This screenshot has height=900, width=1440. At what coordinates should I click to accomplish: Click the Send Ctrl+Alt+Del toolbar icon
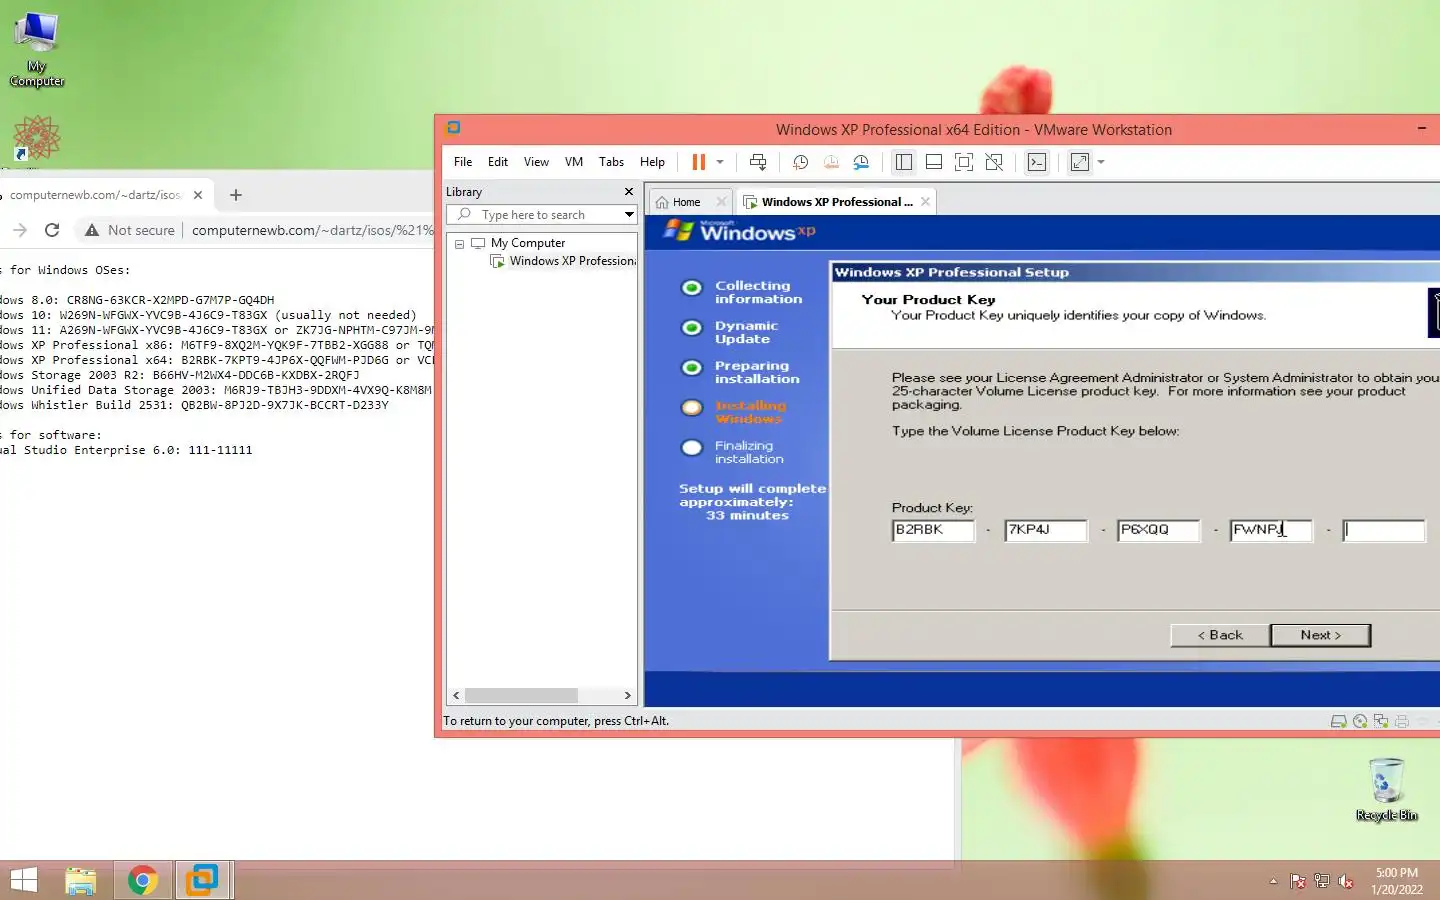pos(758,162)
